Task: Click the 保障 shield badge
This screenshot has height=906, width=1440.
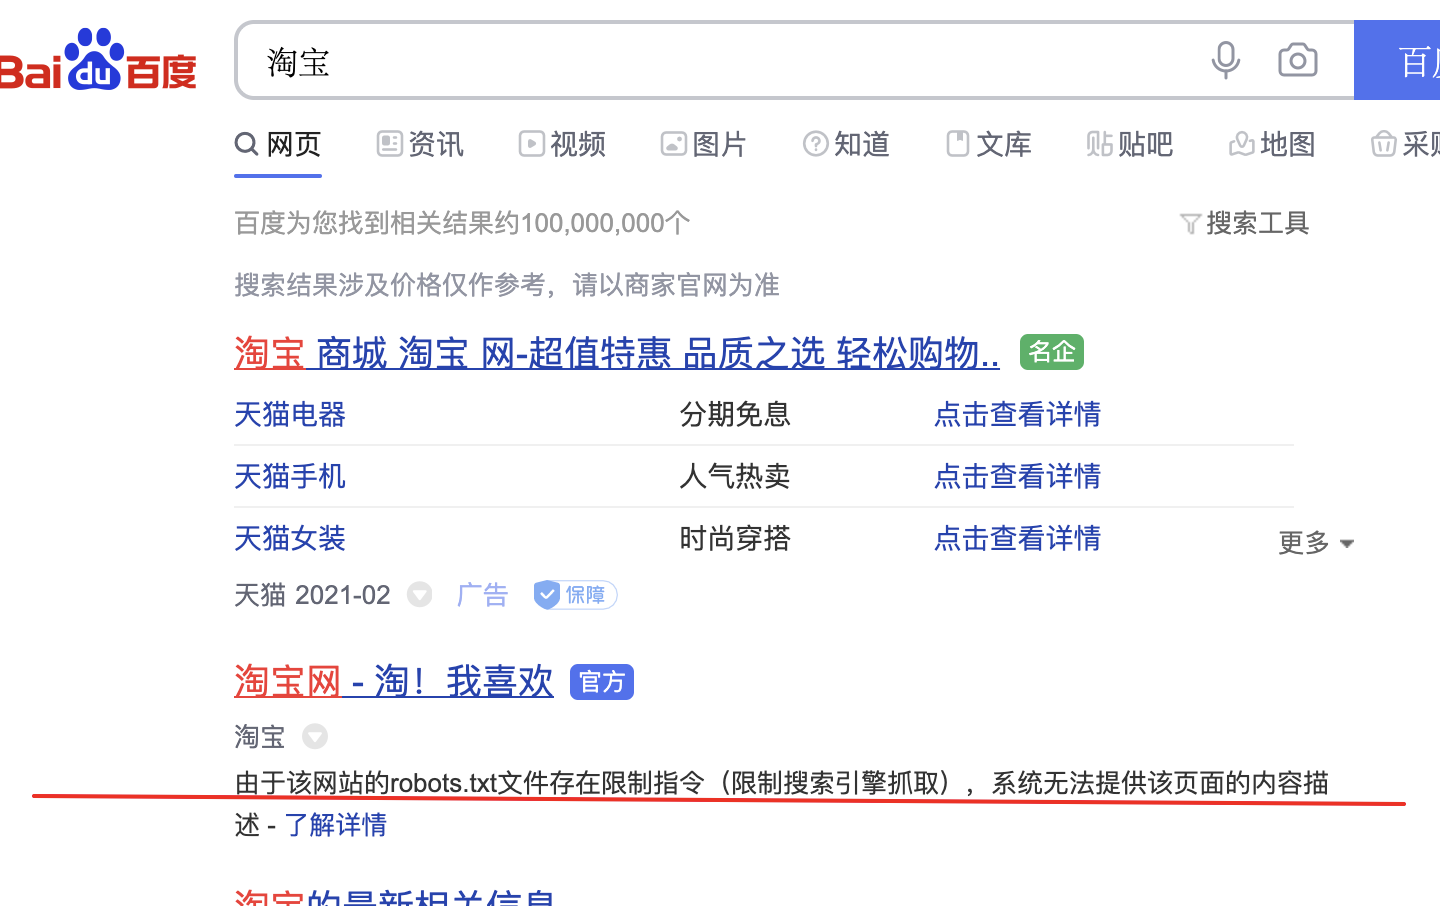Action: (x=575, y=595)
